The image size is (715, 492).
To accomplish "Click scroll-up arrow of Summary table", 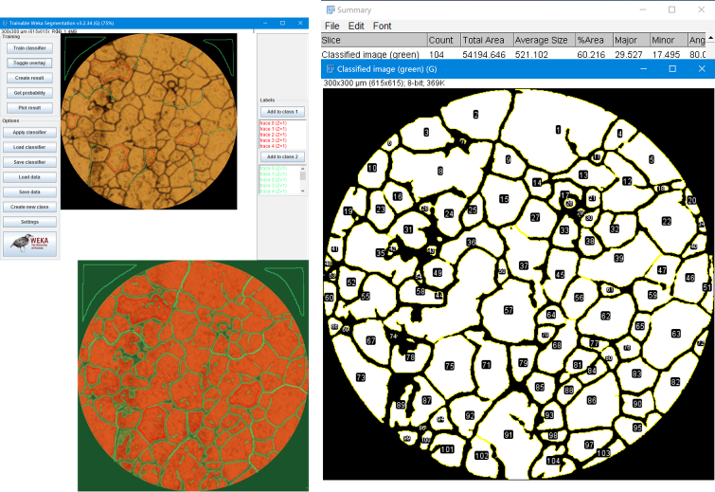I will tap(710, 38).
